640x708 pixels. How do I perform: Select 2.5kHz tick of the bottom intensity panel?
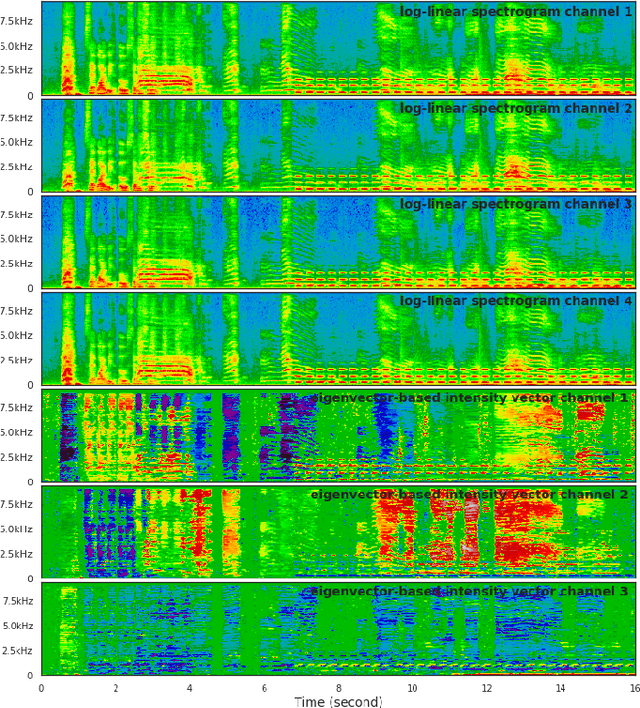tap(19, 650)
